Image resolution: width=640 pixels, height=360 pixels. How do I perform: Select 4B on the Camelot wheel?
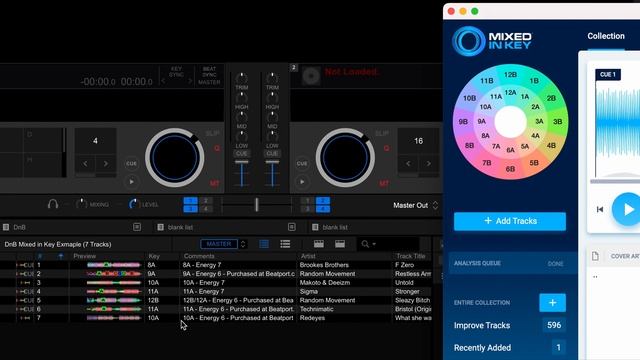[551, 145]
